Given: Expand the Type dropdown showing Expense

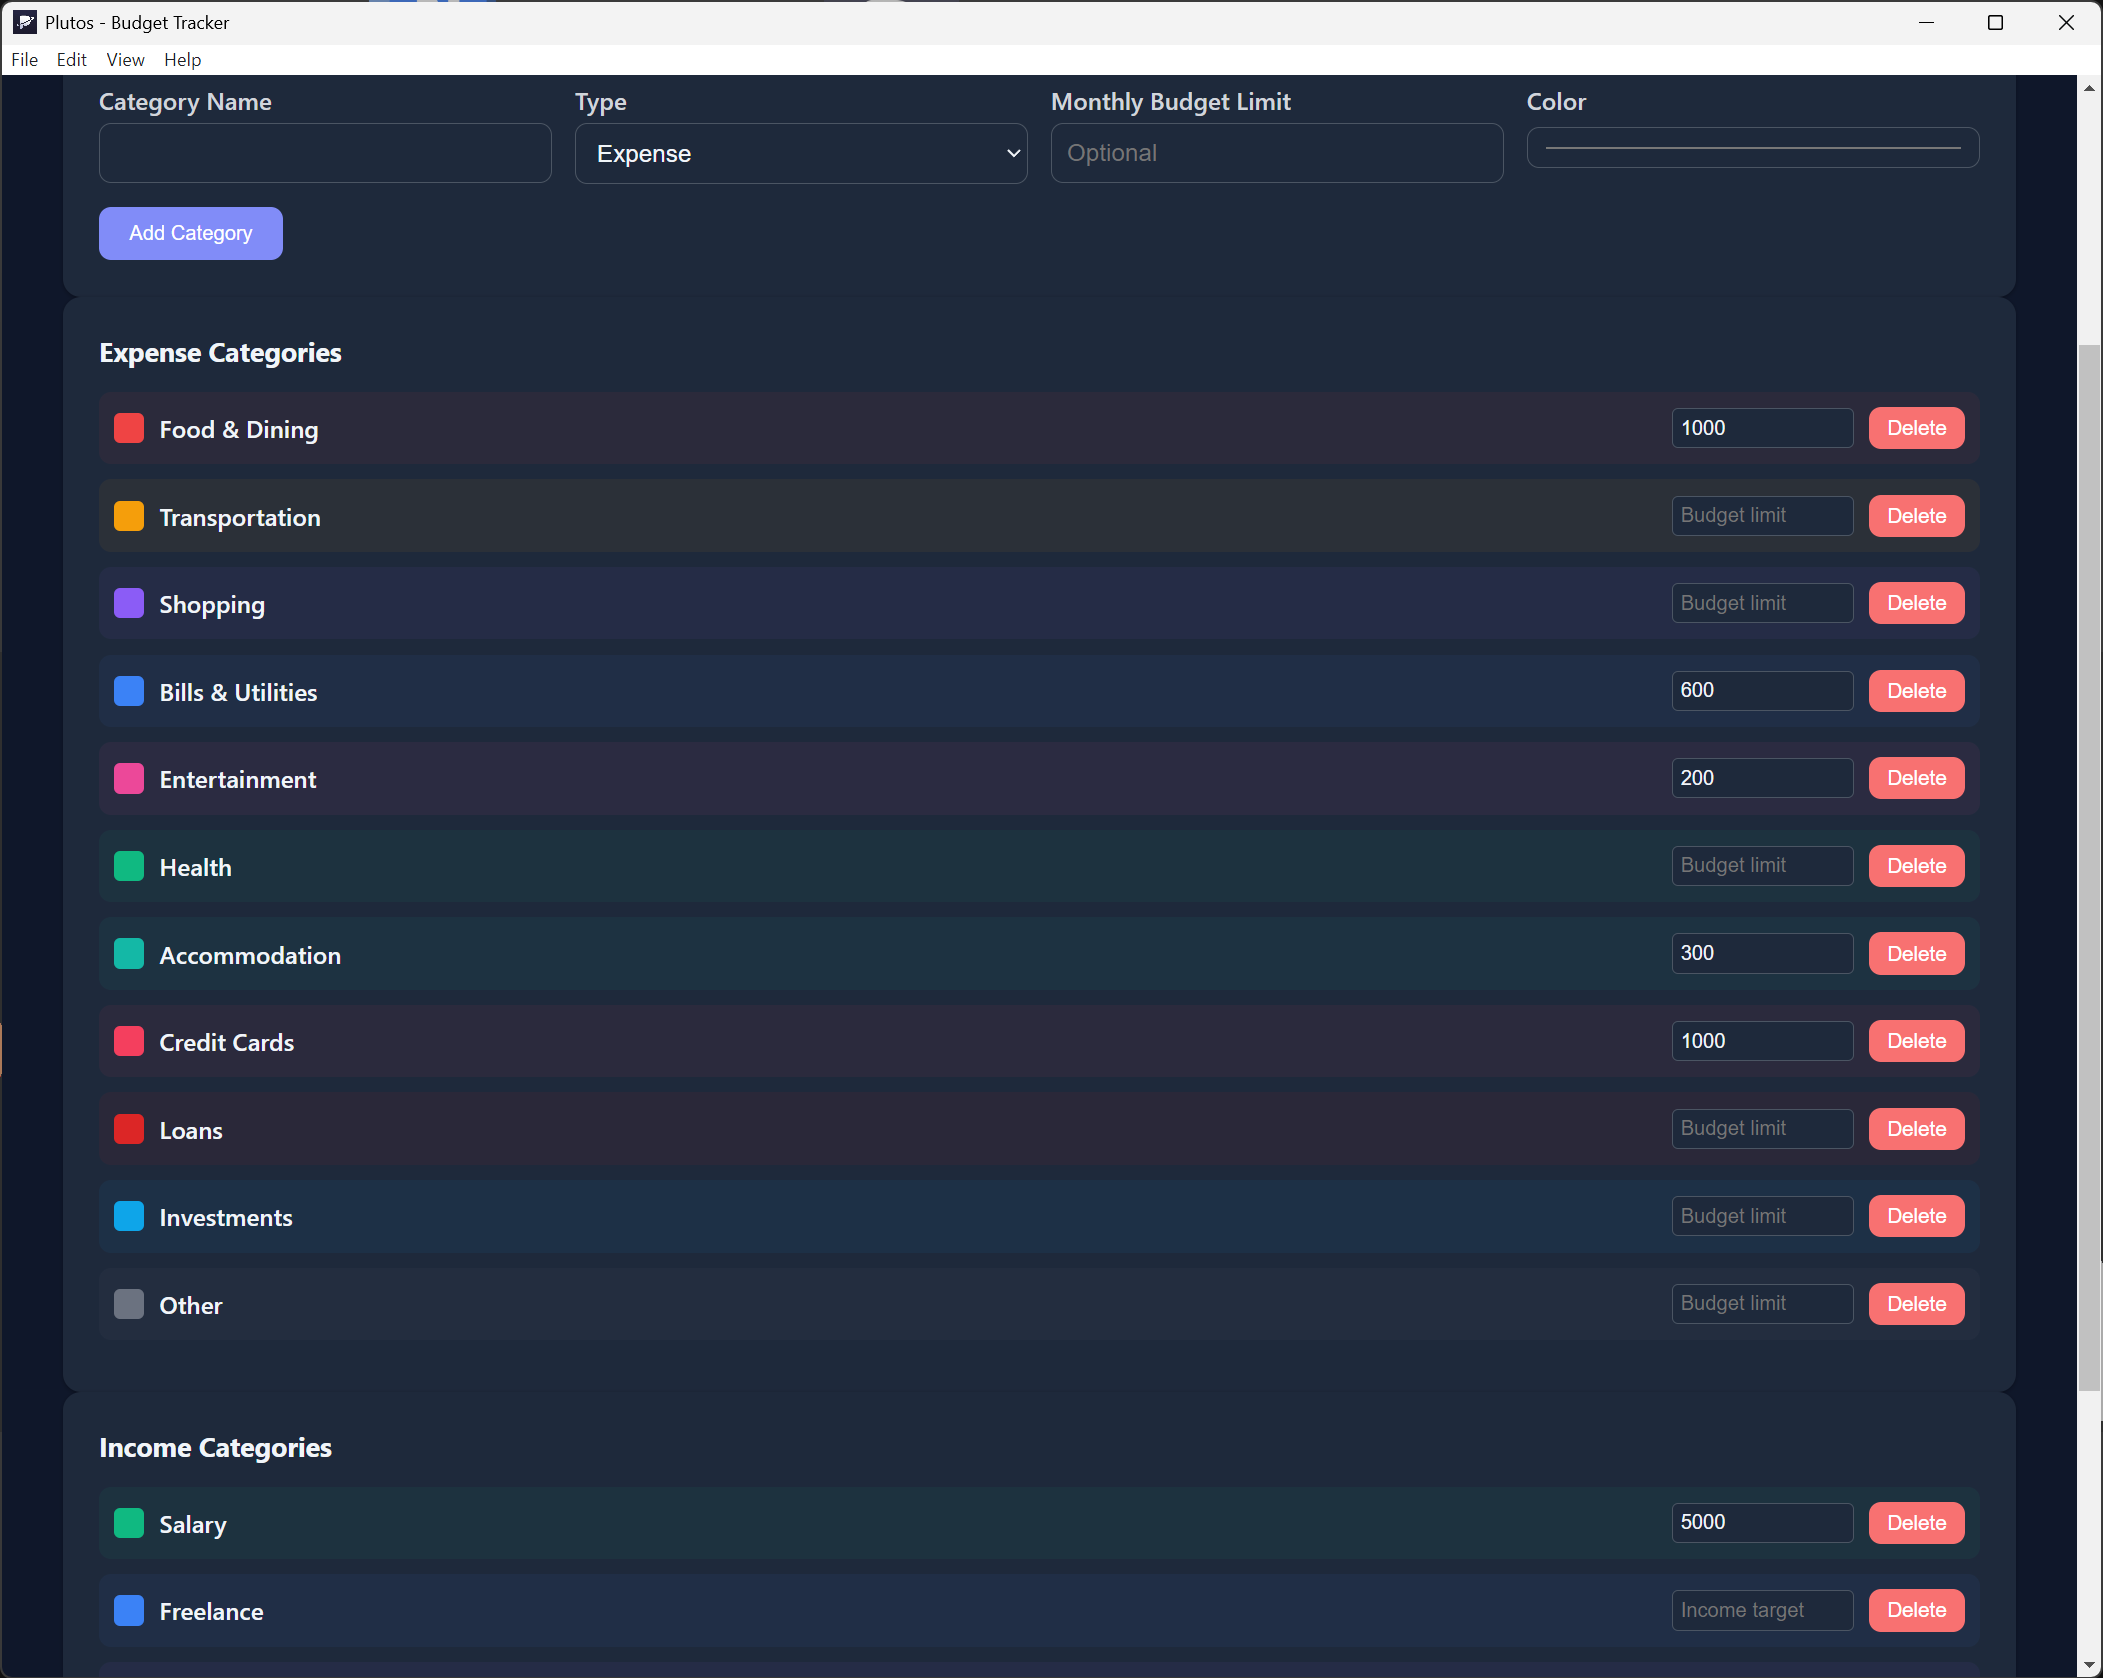Looking at the screenshot, I should click(x=800, y=153).
